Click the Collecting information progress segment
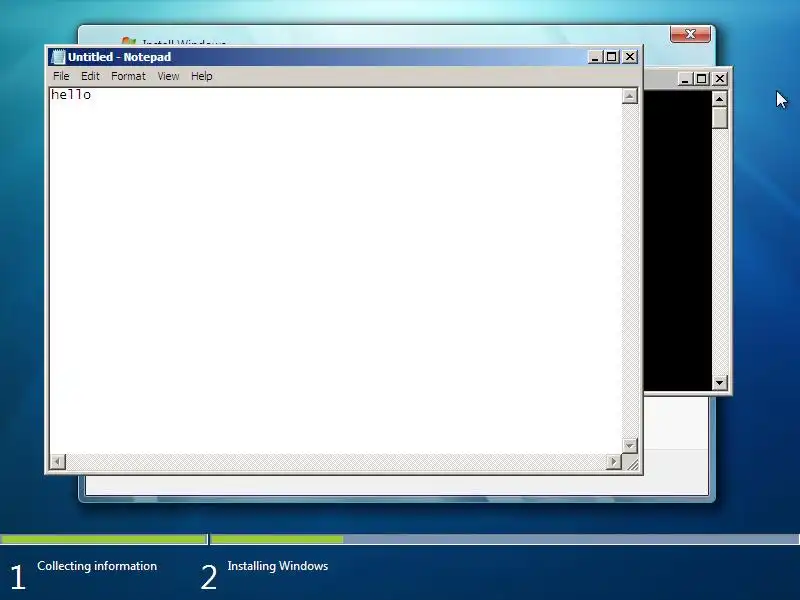This screenshot has width=800, height=600. (104, 539)
